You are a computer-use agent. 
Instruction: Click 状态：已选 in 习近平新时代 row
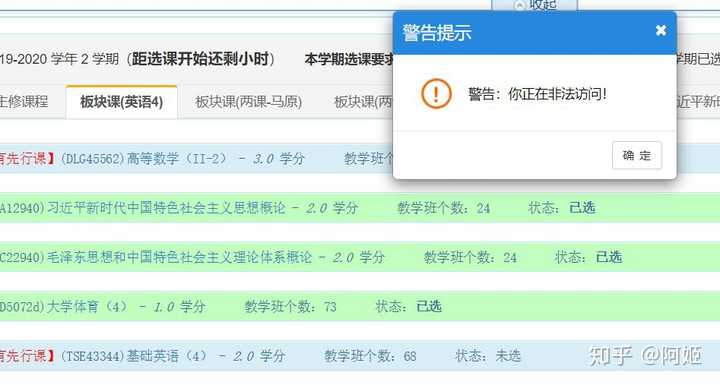(562, 208)
